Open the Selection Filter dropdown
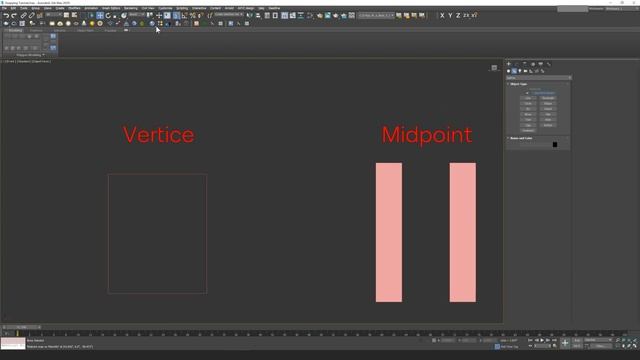Viewport: 640px width, 360px height. (x=54, y=15)
